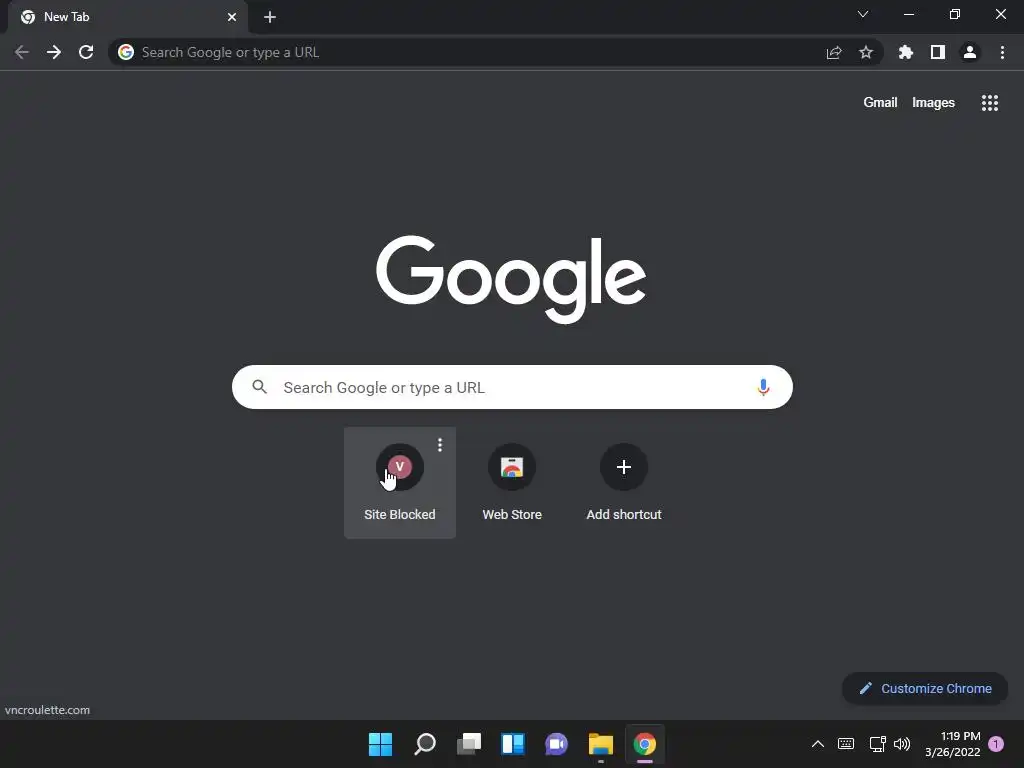Open the side panel icon
Image resolution: width=1024 pixels, height=768 pixels.
click(938, 52)
